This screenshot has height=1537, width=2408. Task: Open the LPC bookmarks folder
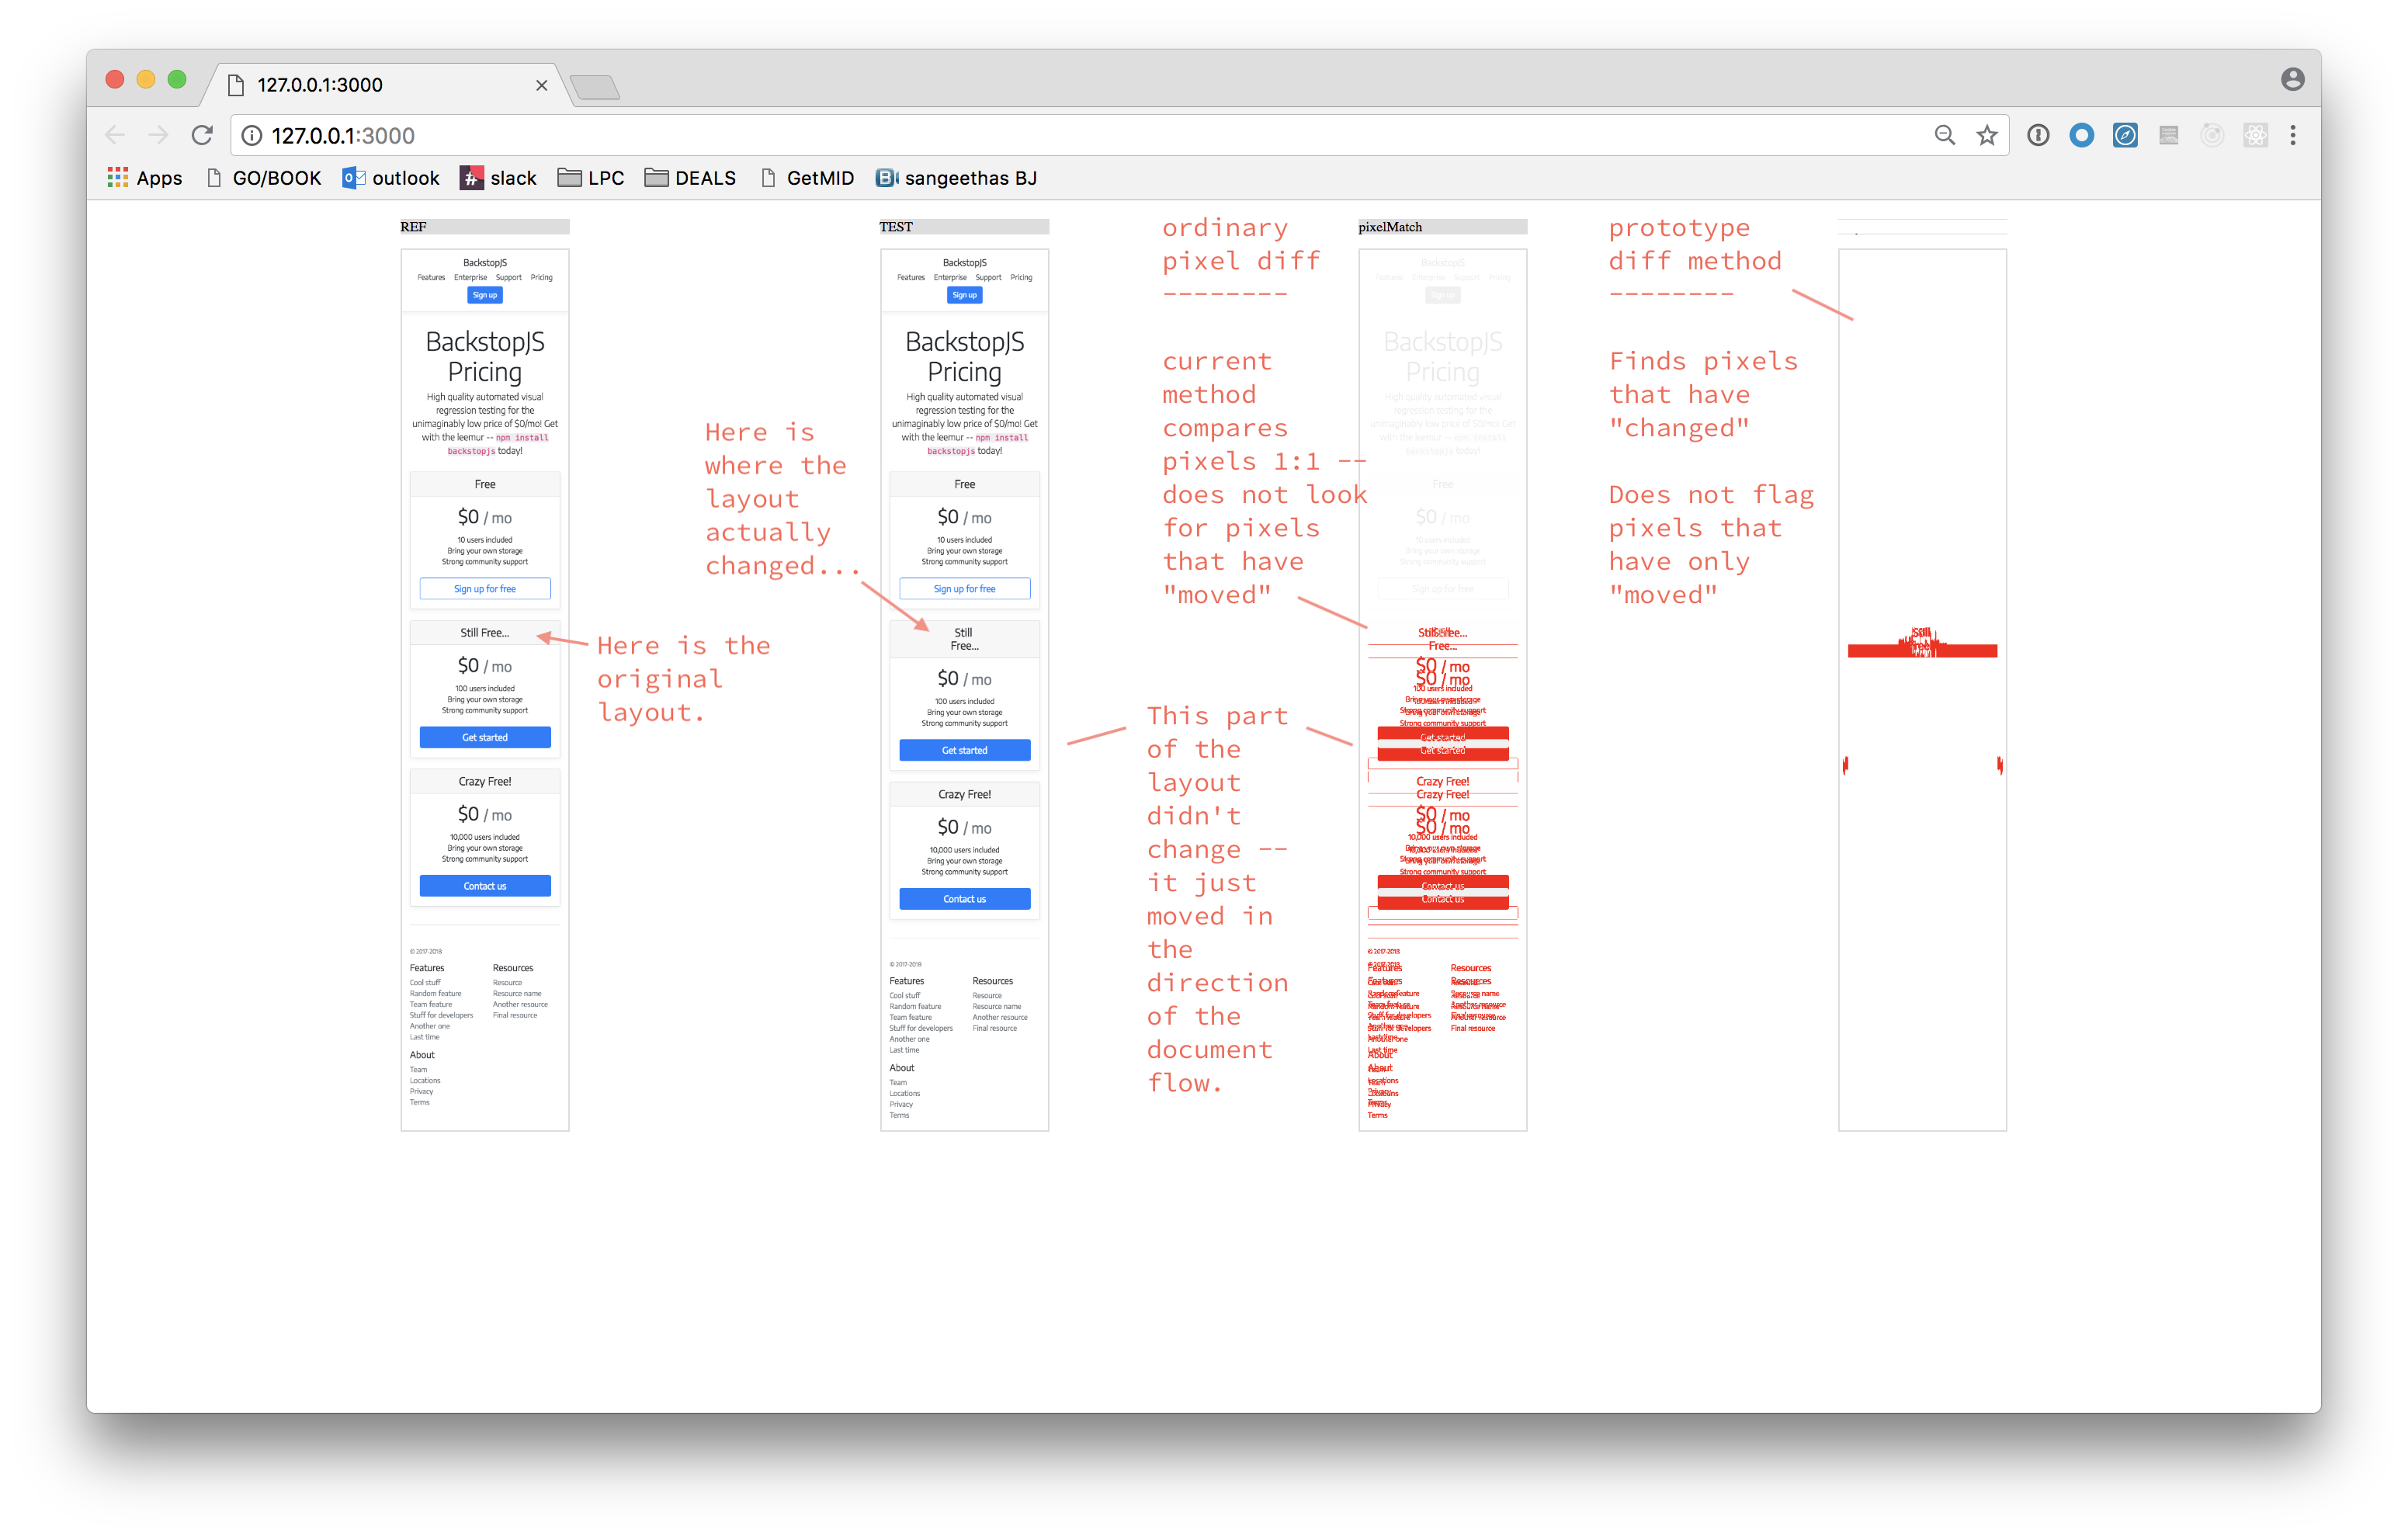click(x=591, y=178)
